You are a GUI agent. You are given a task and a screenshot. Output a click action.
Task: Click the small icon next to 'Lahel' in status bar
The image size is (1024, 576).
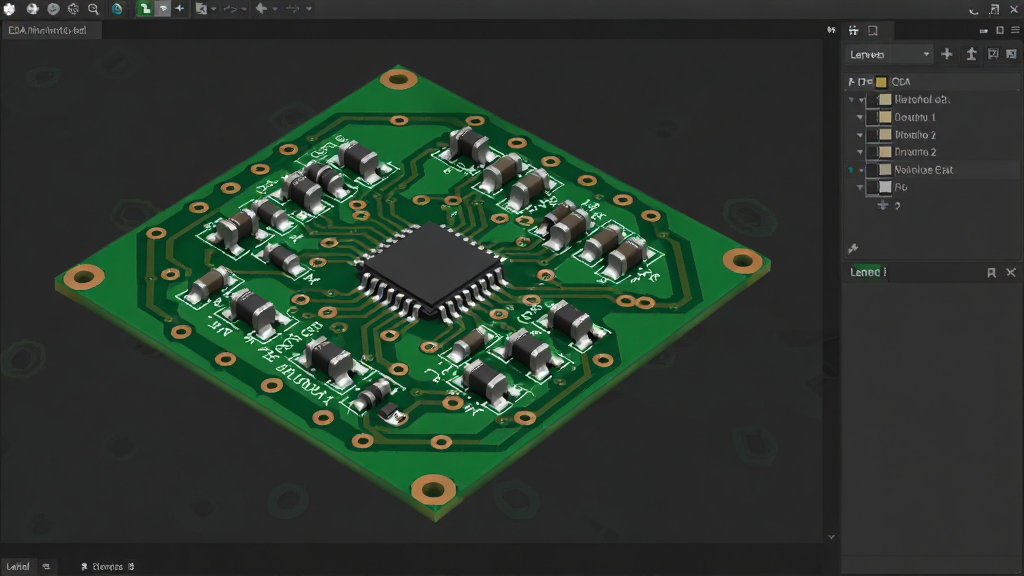(46, 566)
